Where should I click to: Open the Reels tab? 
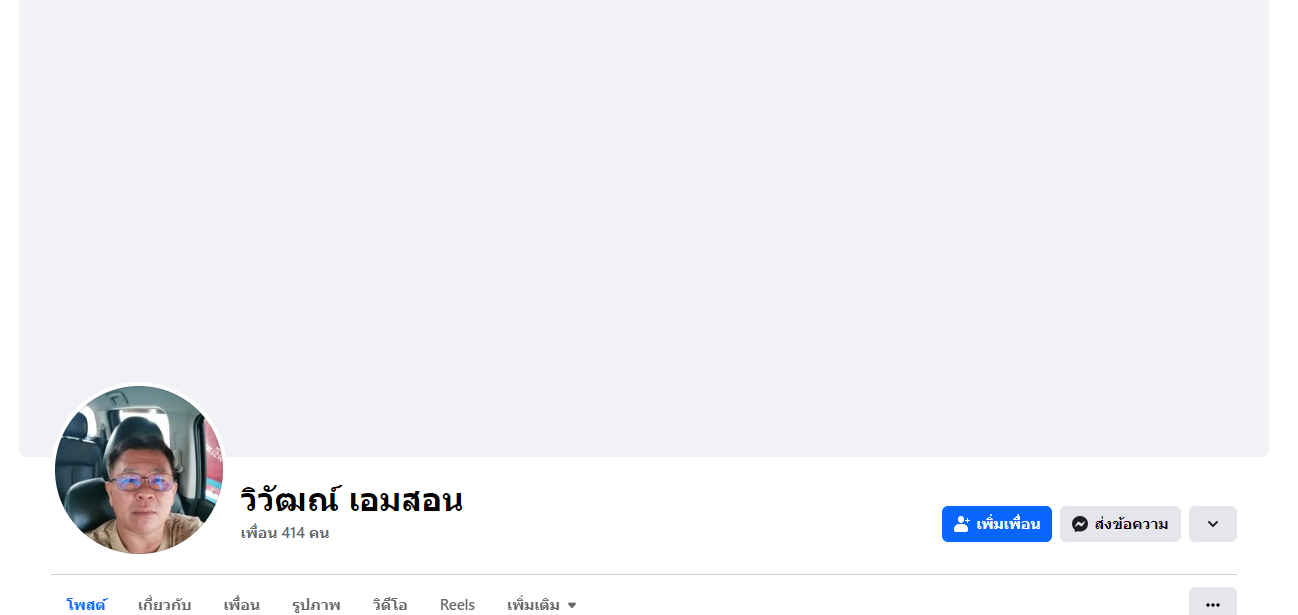(457, 604)
